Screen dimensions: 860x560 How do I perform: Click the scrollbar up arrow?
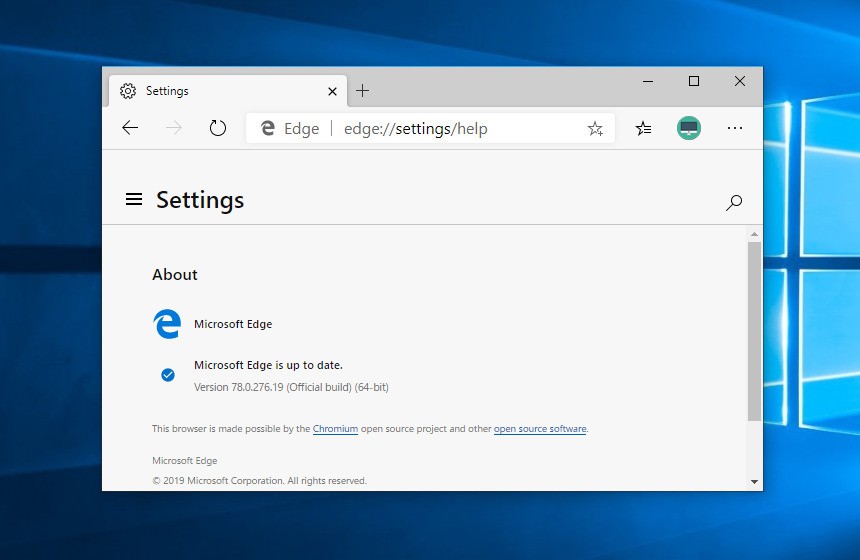[754, 234]
